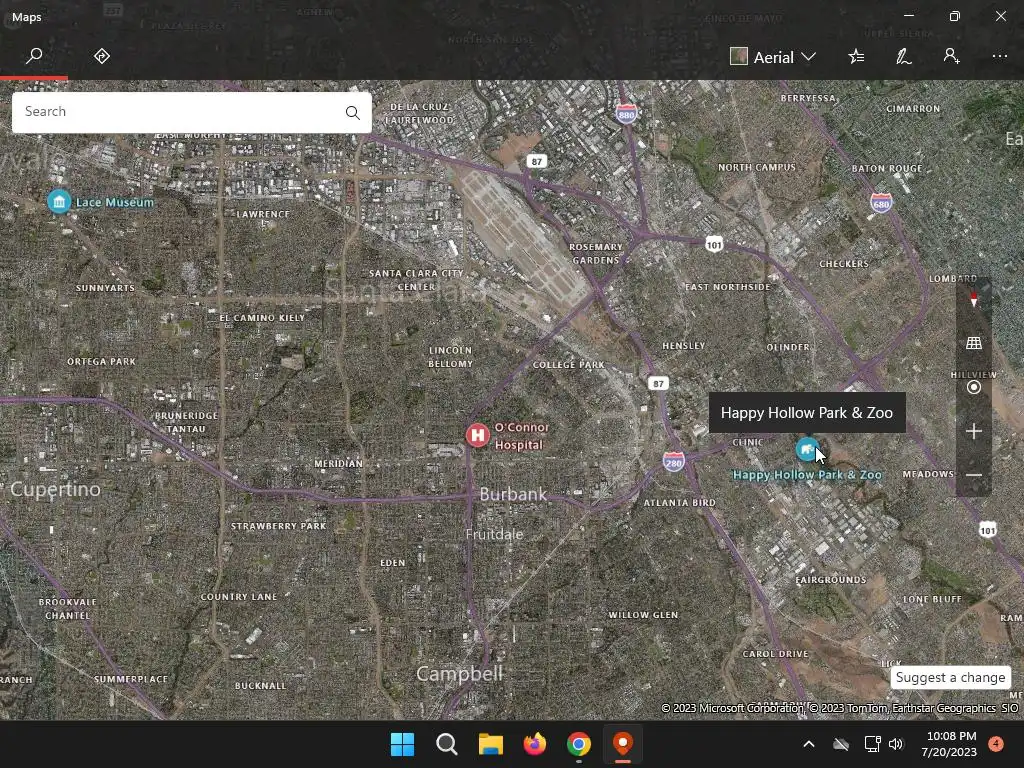Click the Suggest a change button
This screenshot has height=768, width=1024.
[950, 677]
